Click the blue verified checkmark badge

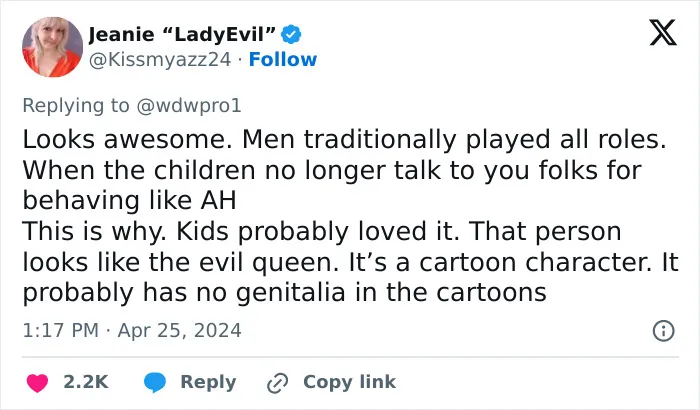pyautogui.click(x=291, y=34)
